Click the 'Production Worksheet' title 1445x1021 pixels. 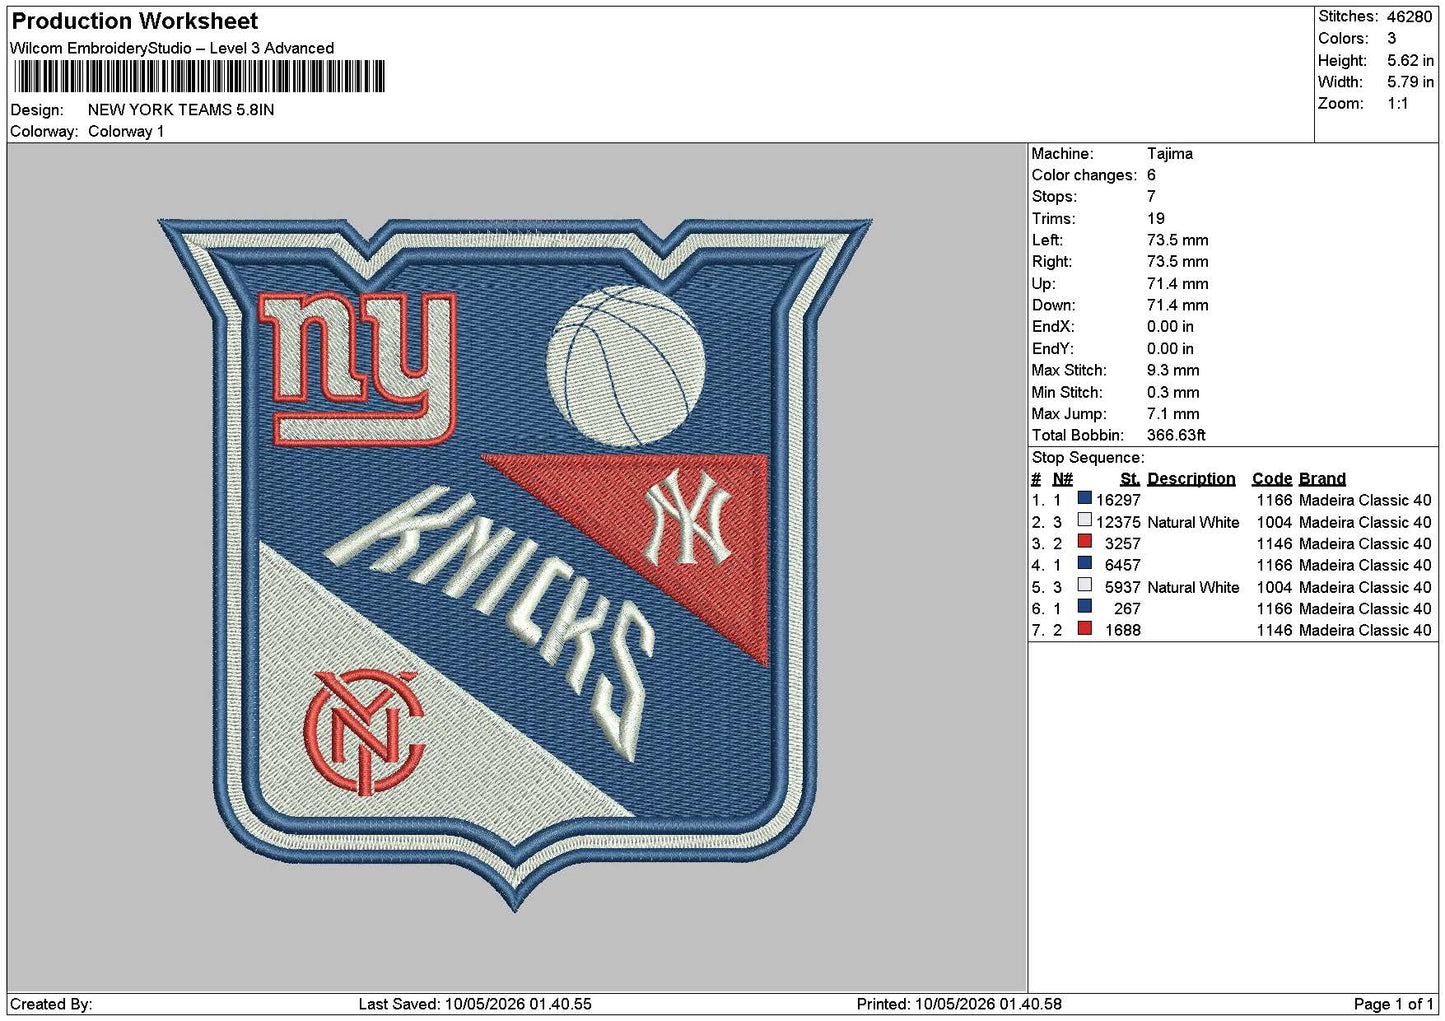[134, 21]
